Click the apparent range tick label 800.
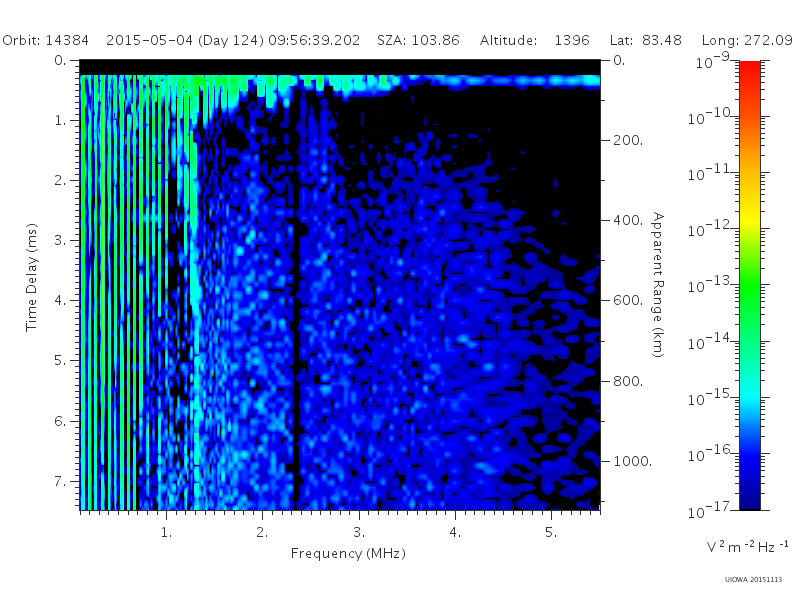Image resolution: width=800 pixels, height=600 pixels. click(628, 381)
